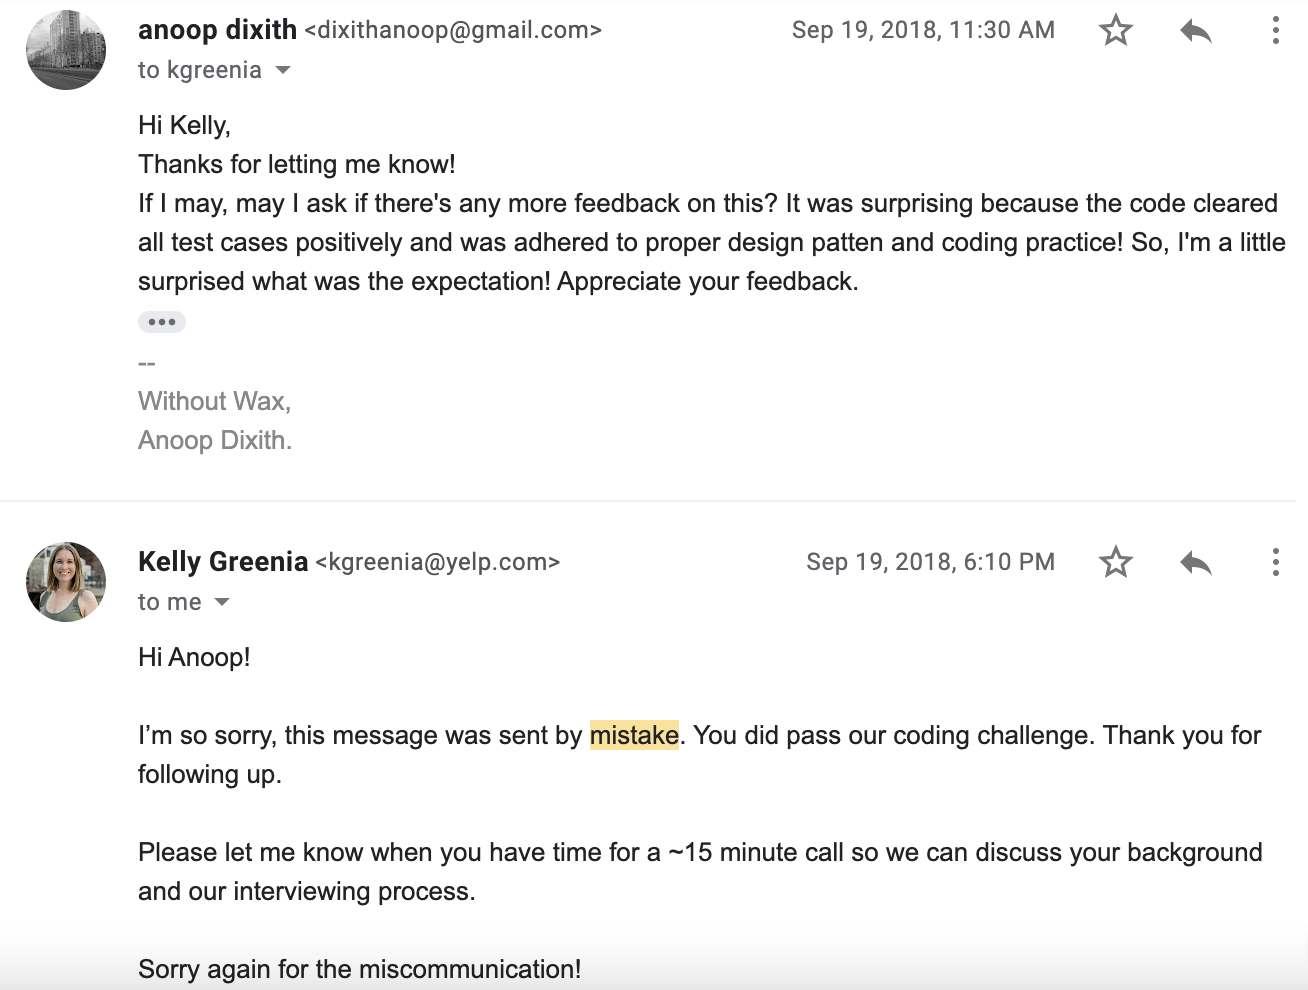
Task: Click the dixithanoop@gmail.com address
Action: [453, 30]
